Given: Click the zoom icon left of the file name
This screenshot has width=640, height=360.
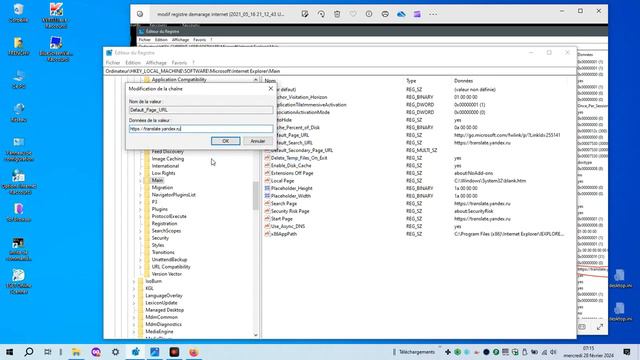Looking at the screenshot, I should [x=140, y=14].
